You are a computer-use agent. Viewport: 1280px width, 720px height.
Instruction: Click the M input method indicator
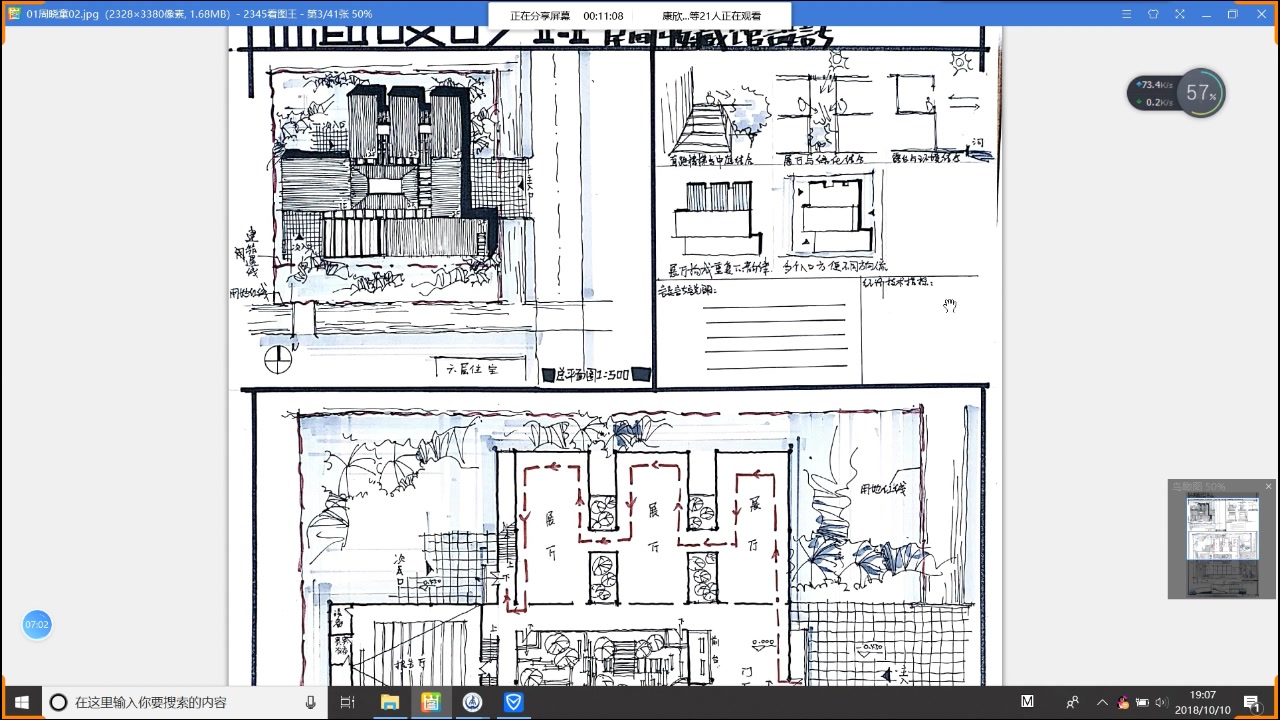click(1027, 702)
